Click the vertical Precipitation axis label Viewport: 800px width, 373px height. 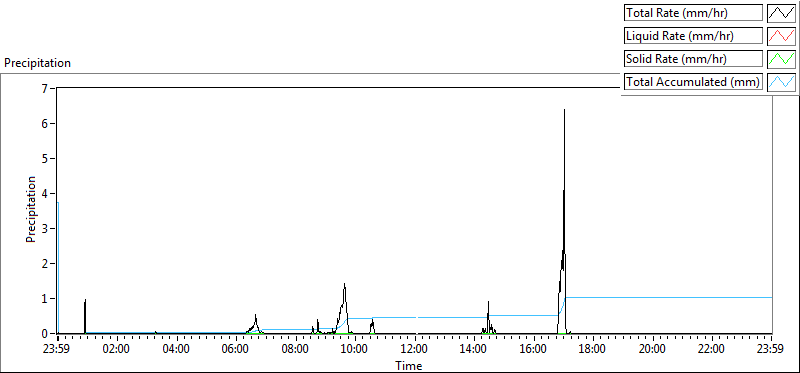pos(31,210)
